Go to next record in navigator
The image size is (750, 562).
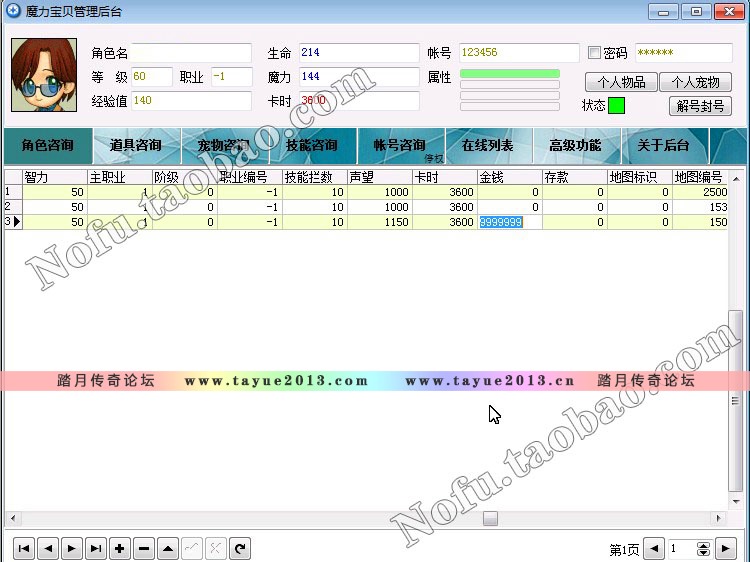pos(72,548)
